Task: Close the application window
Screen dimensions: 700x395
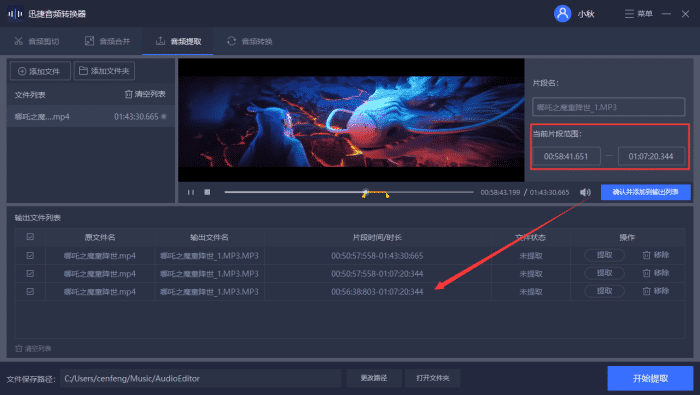Action: (x=686, y=14)
